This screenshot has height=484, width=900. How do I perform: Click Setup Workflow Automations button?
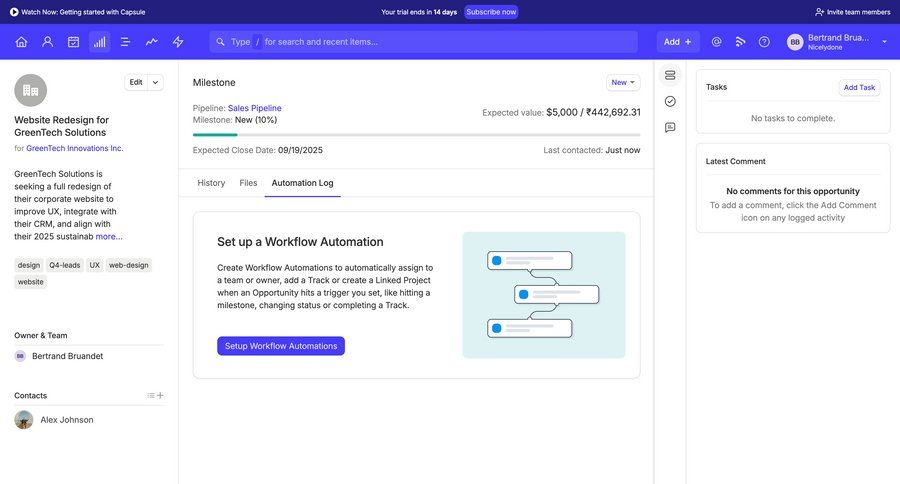[280, 346]
